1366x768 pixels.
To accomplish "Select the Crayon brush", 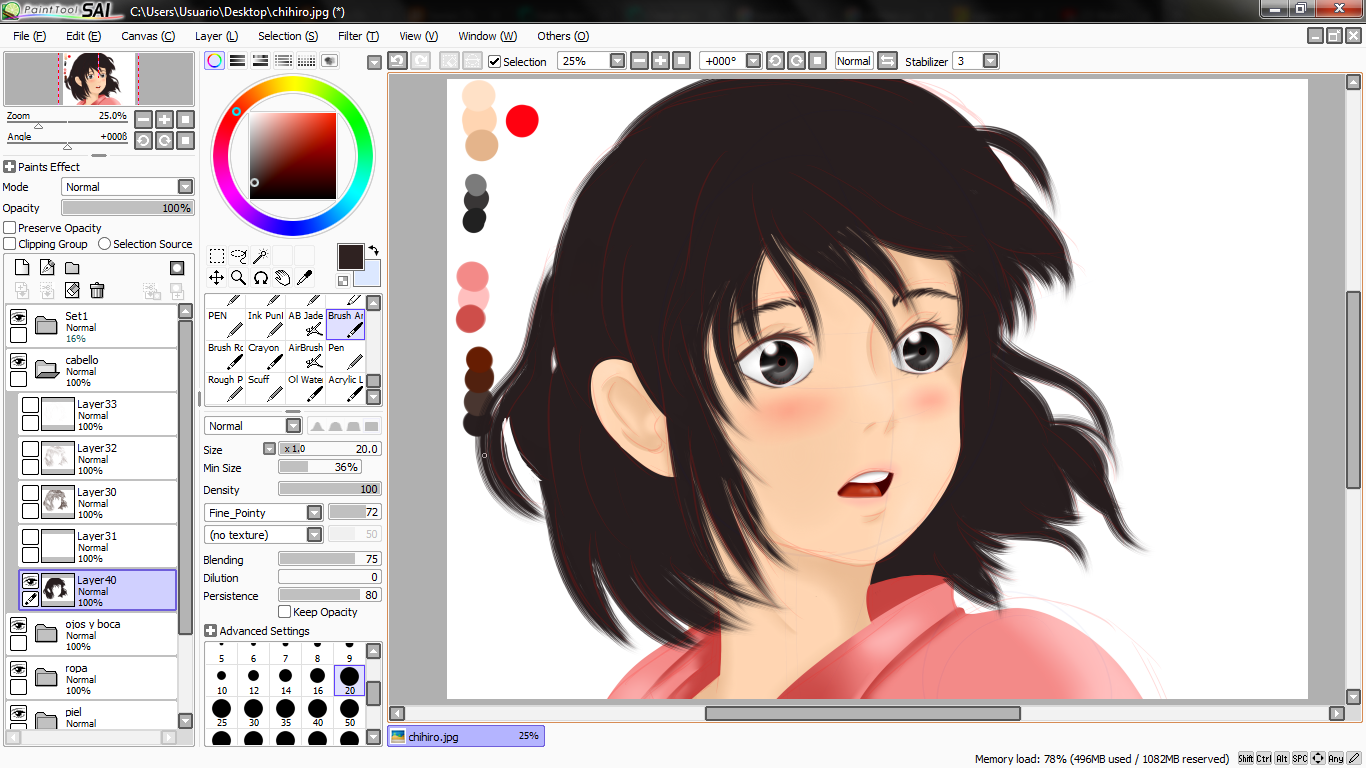I will (265, 354).
